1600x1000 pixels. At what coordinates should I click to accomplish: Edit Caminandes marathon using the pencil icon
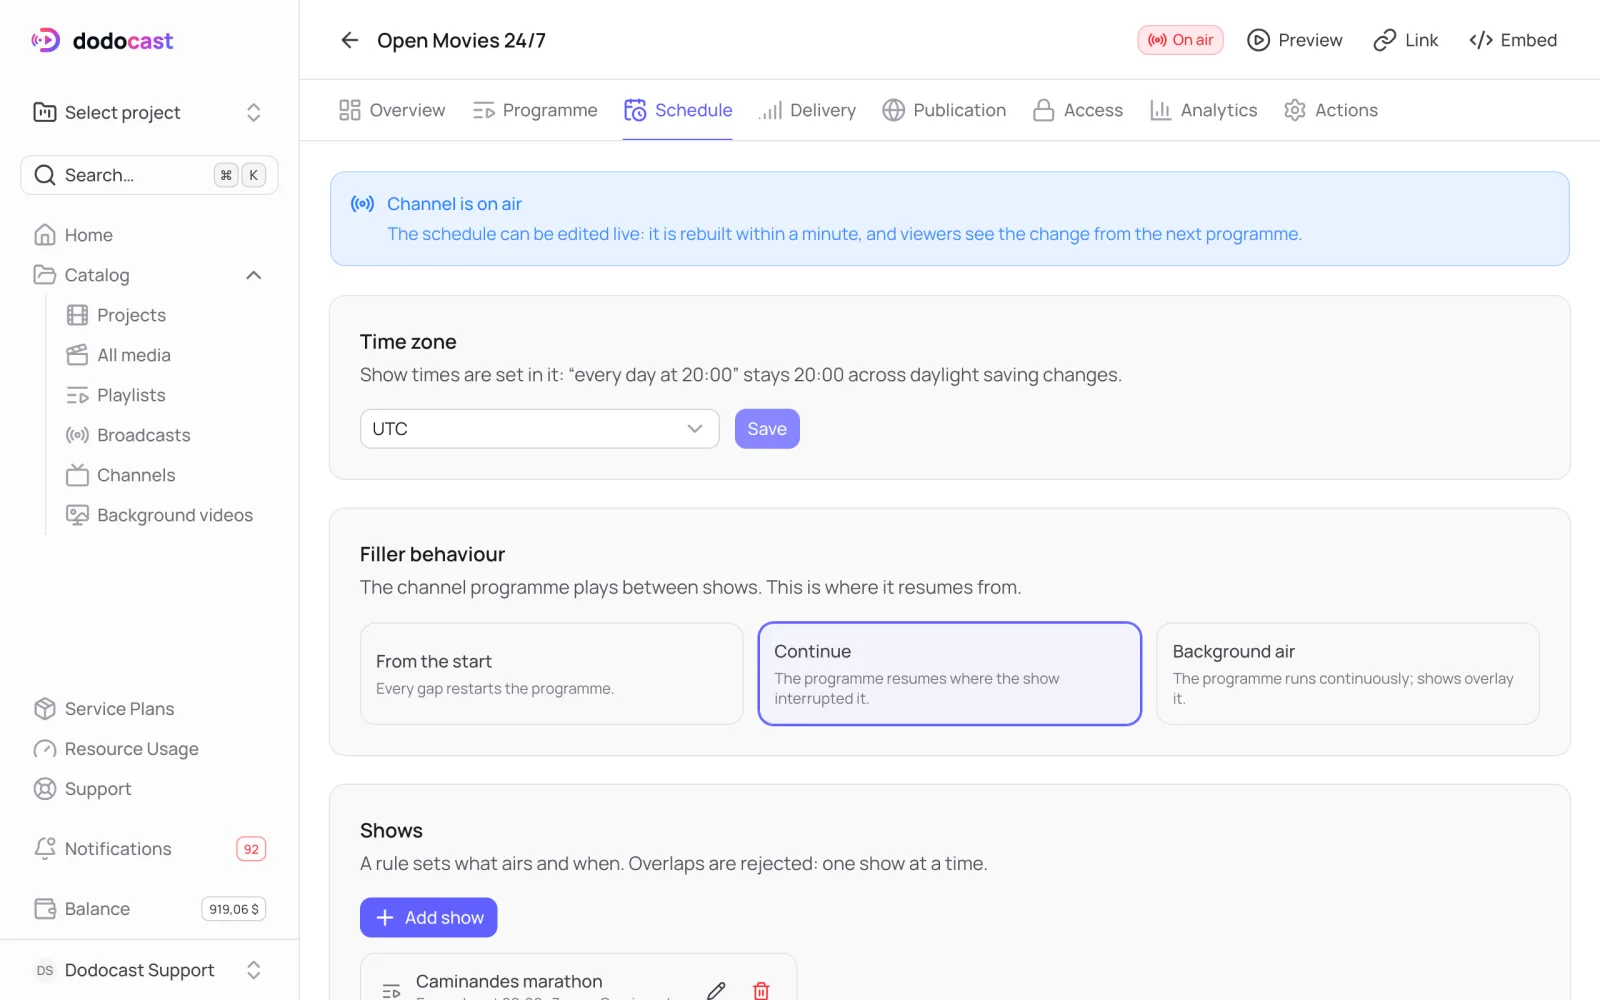(x=716, y=990)
